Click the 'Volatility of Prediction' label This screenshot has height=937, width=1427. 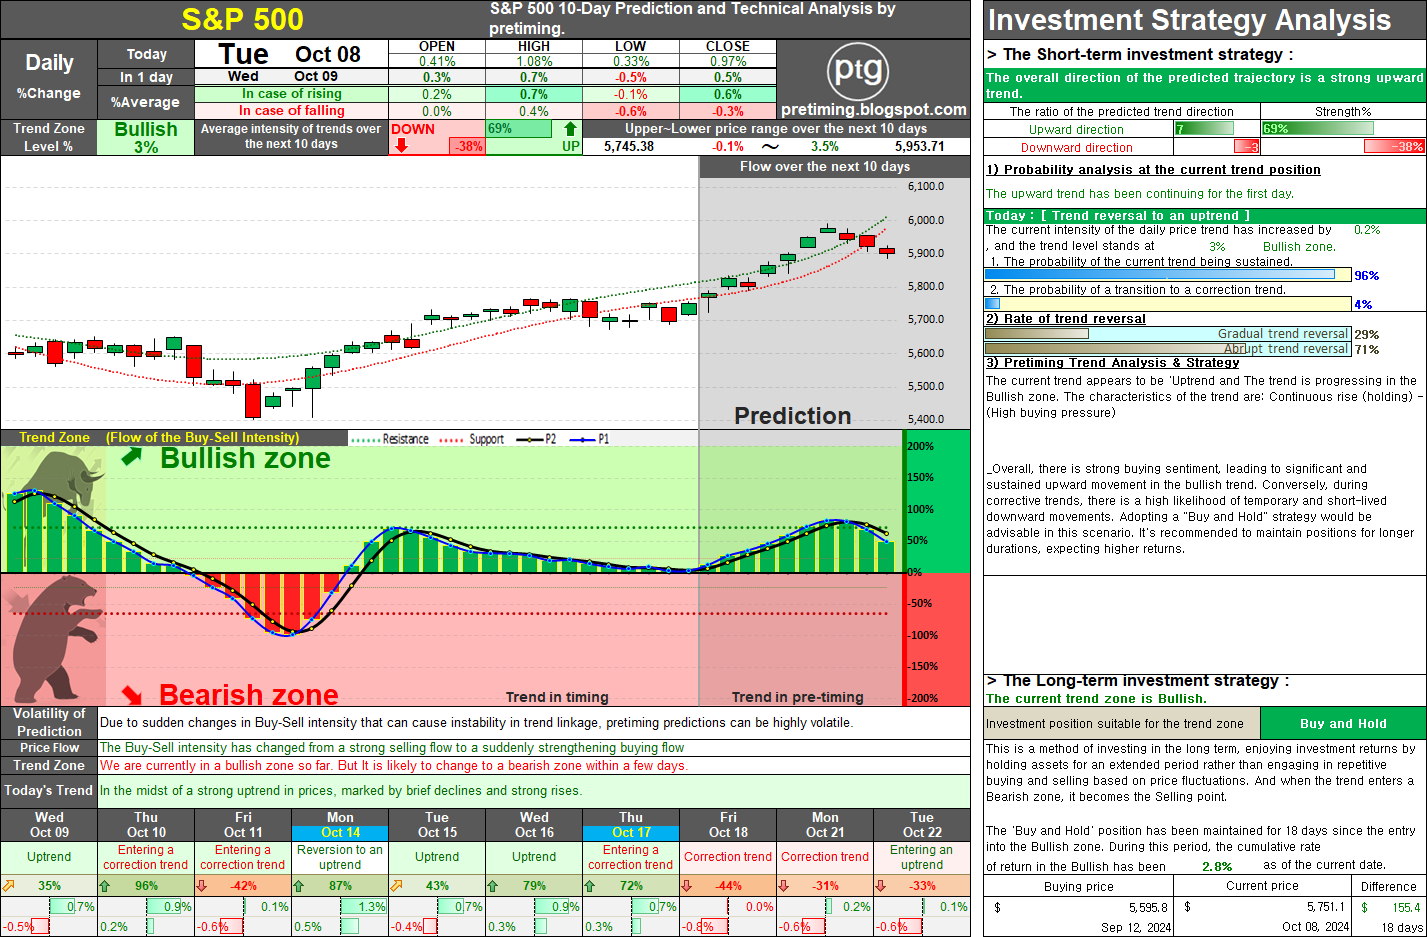click(49, 722)
